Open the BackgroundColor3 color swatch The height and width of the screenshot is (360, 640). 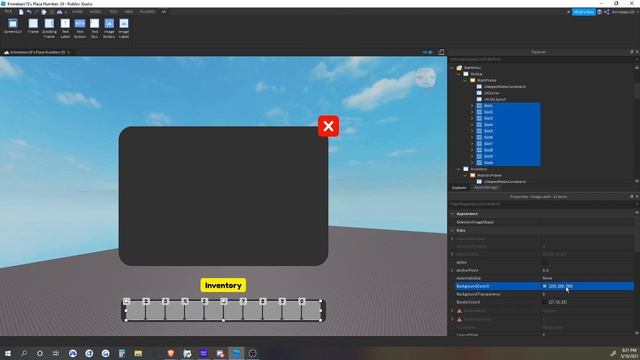(544, 286)
